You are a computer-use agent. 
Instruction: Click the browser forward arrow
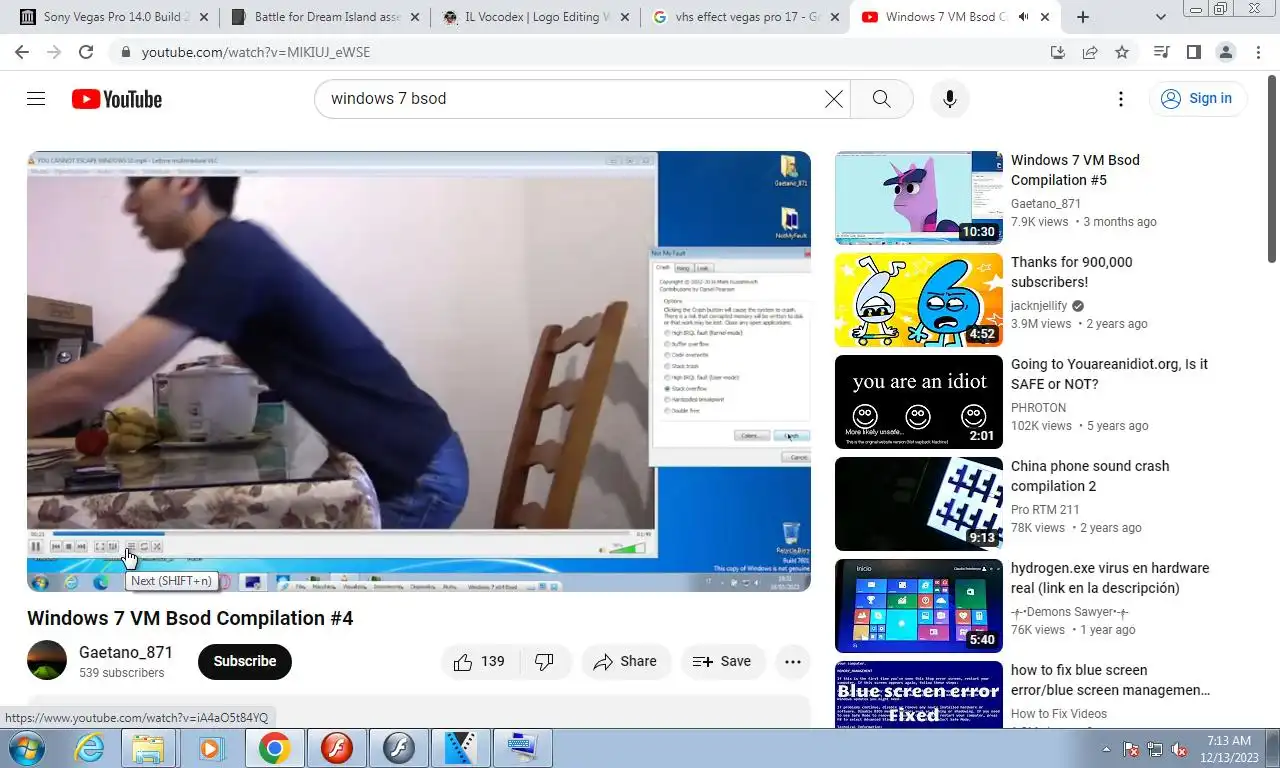point(54,52)
